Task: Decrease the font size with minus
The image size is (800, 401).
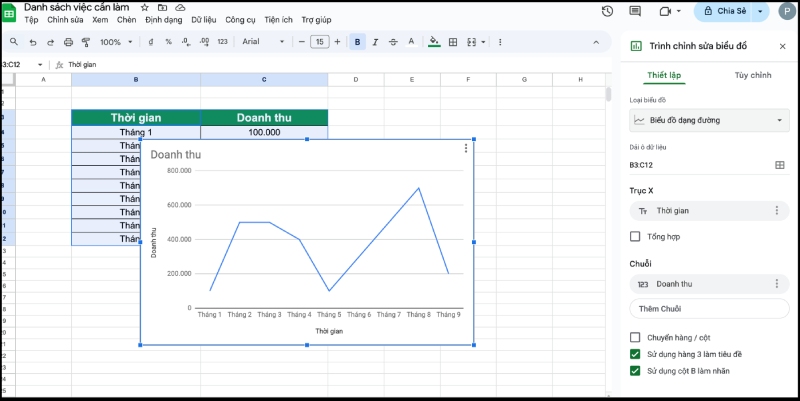Action: pos(302,42)
